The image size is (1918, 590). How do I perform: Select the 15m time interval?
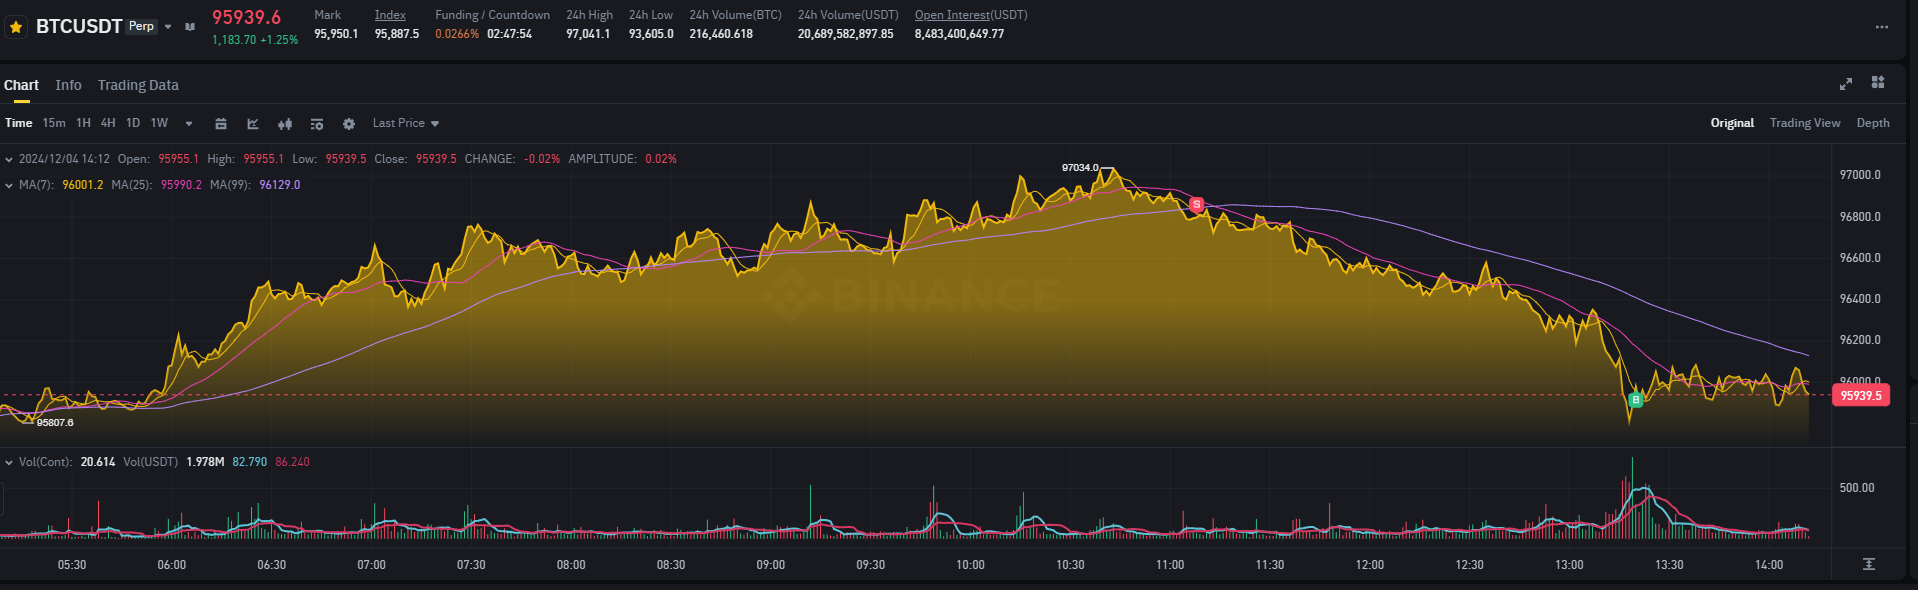click(54, 123)
